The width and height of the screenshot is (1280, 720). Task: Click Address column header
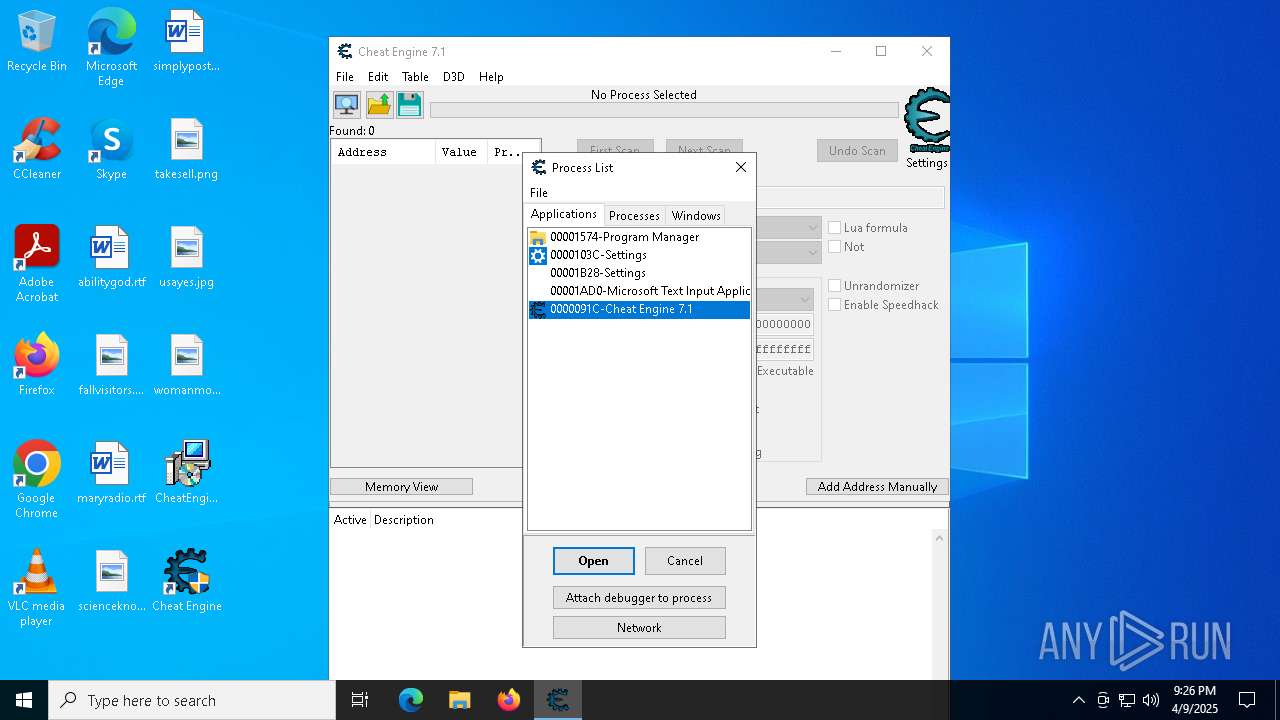point(384,152)
